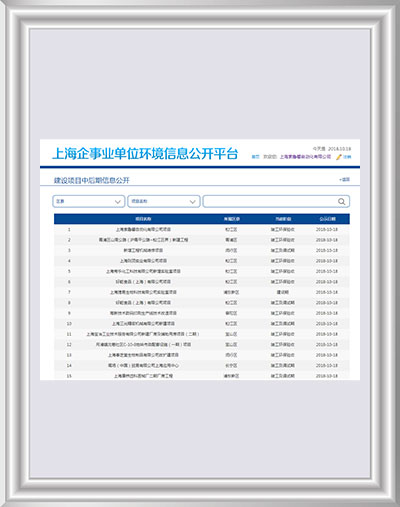Click the district column header
This screenshot has width=400, height=507.
pos(231,219)
